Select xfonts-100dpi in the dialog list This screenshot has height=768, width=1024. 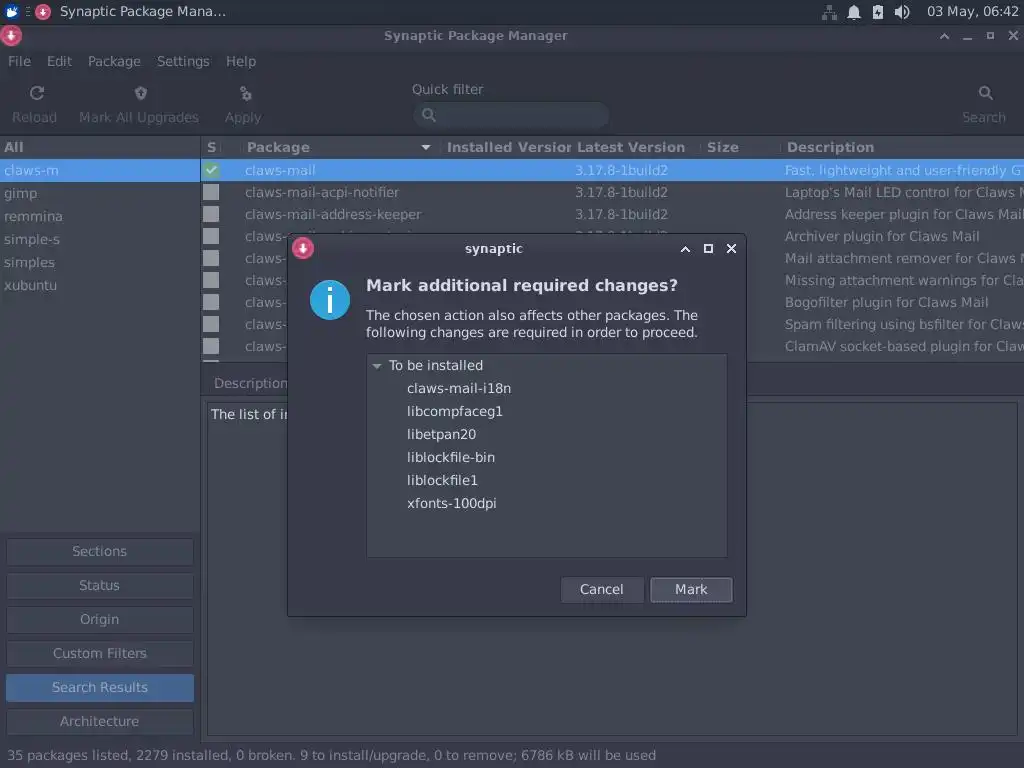[x=451, y=504]
